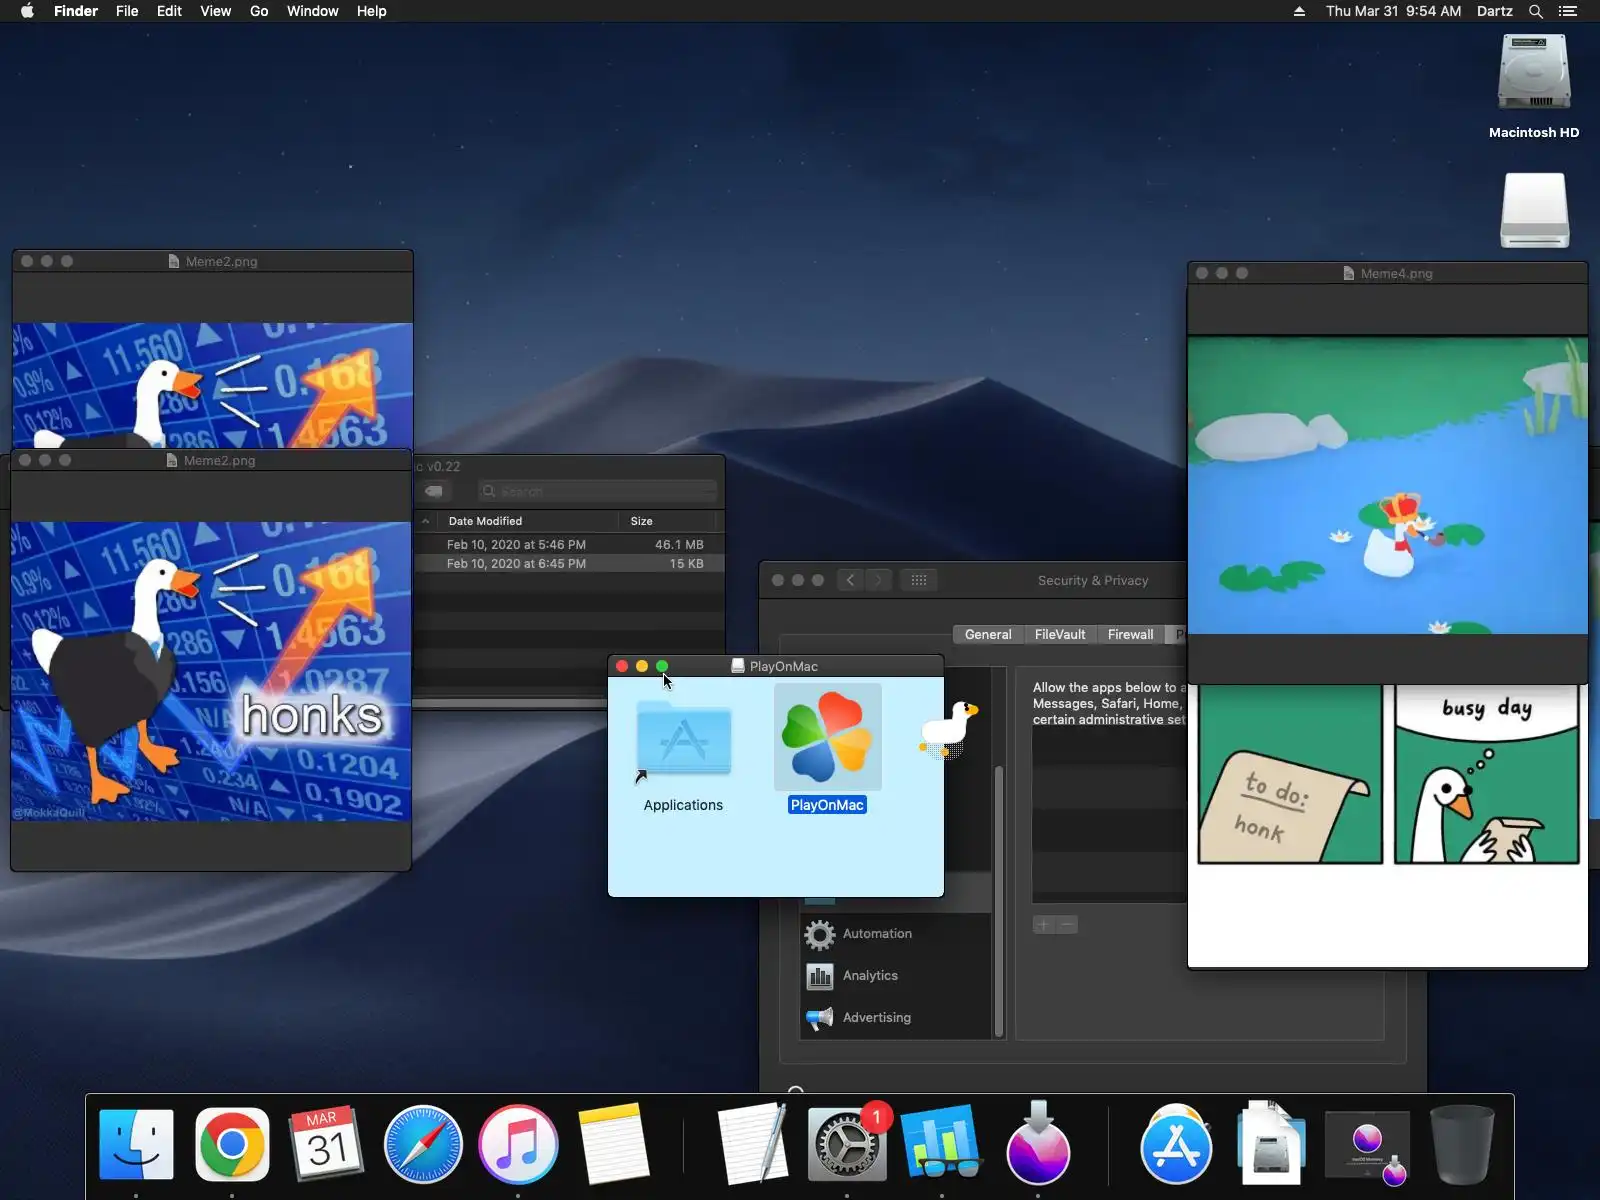Image resolution: width=1600 pixels, height=1200 pixels.
Task: Open the Edit menu
Action: (169, 11)
